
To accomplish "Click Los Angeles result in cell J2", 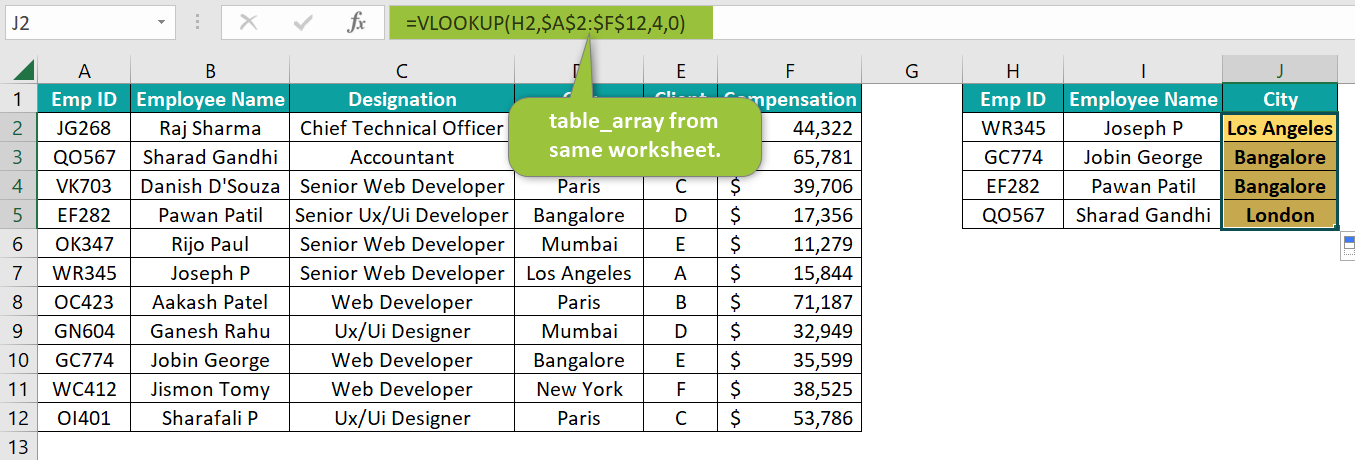I will point(1280,128).
